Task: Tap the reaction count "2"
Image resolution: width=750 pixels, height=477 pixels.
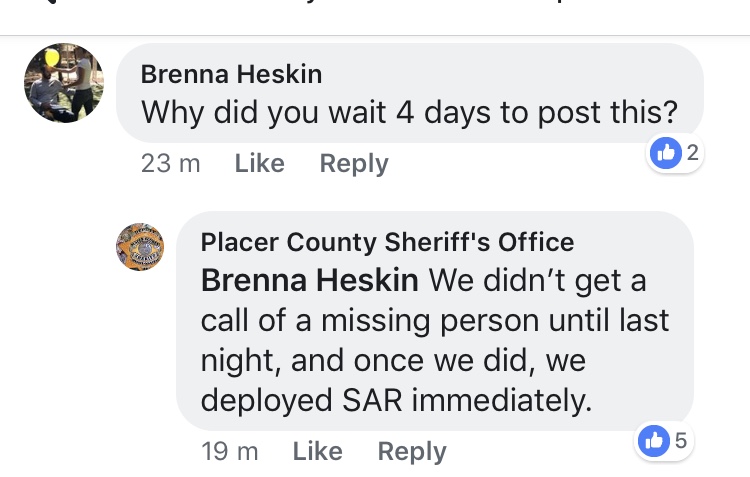Action: pos(690,153)
